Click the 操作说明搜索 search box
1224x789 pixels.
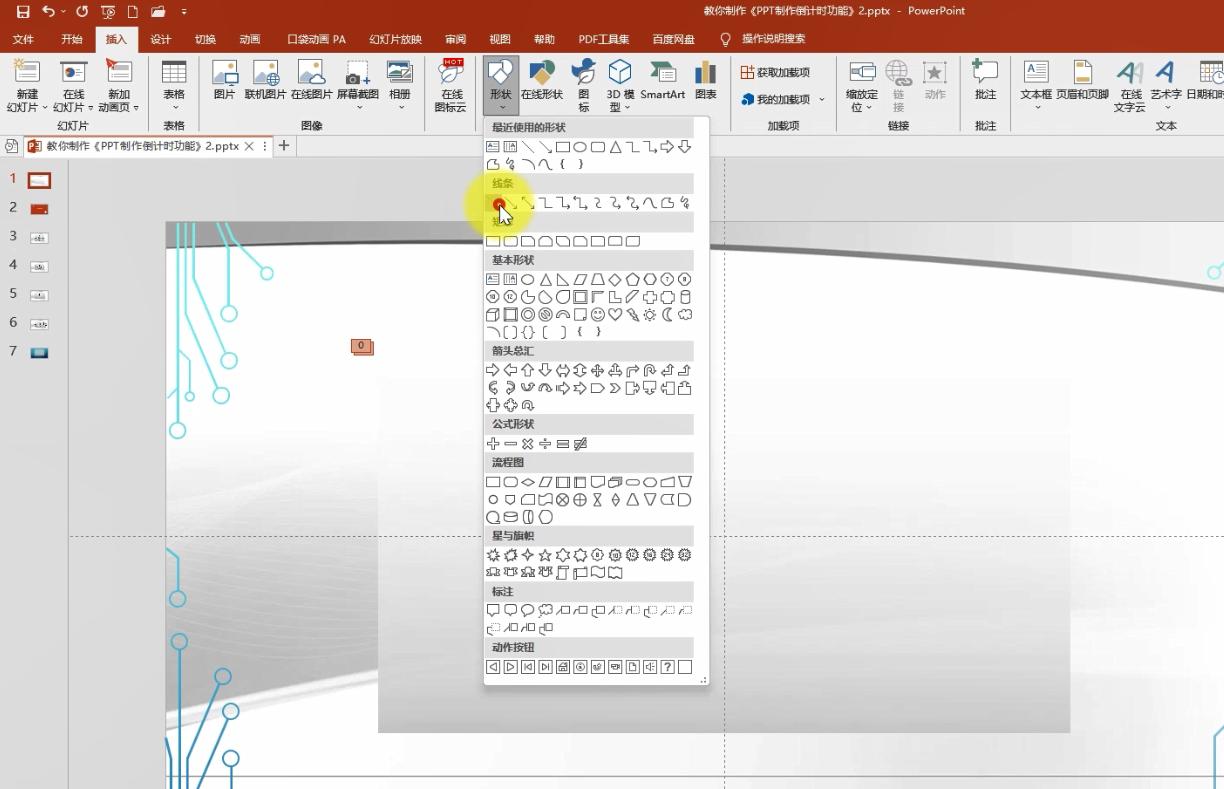pyautogui.click(x=773, y=39)
